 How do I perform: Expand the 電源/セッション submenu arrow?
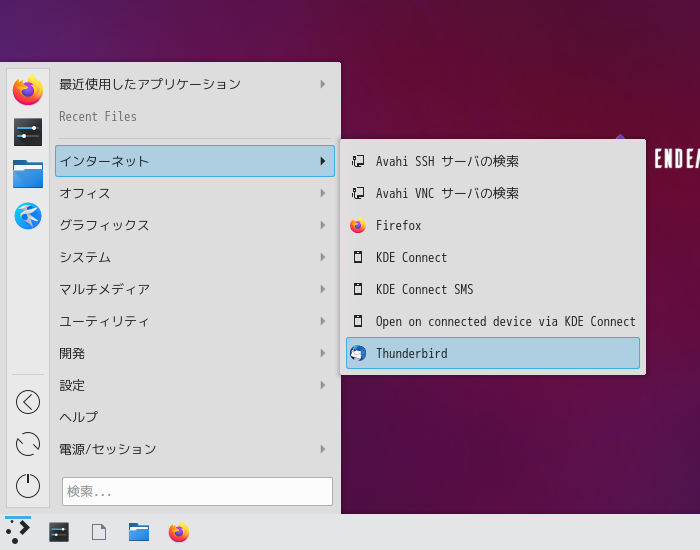[322, 449]
